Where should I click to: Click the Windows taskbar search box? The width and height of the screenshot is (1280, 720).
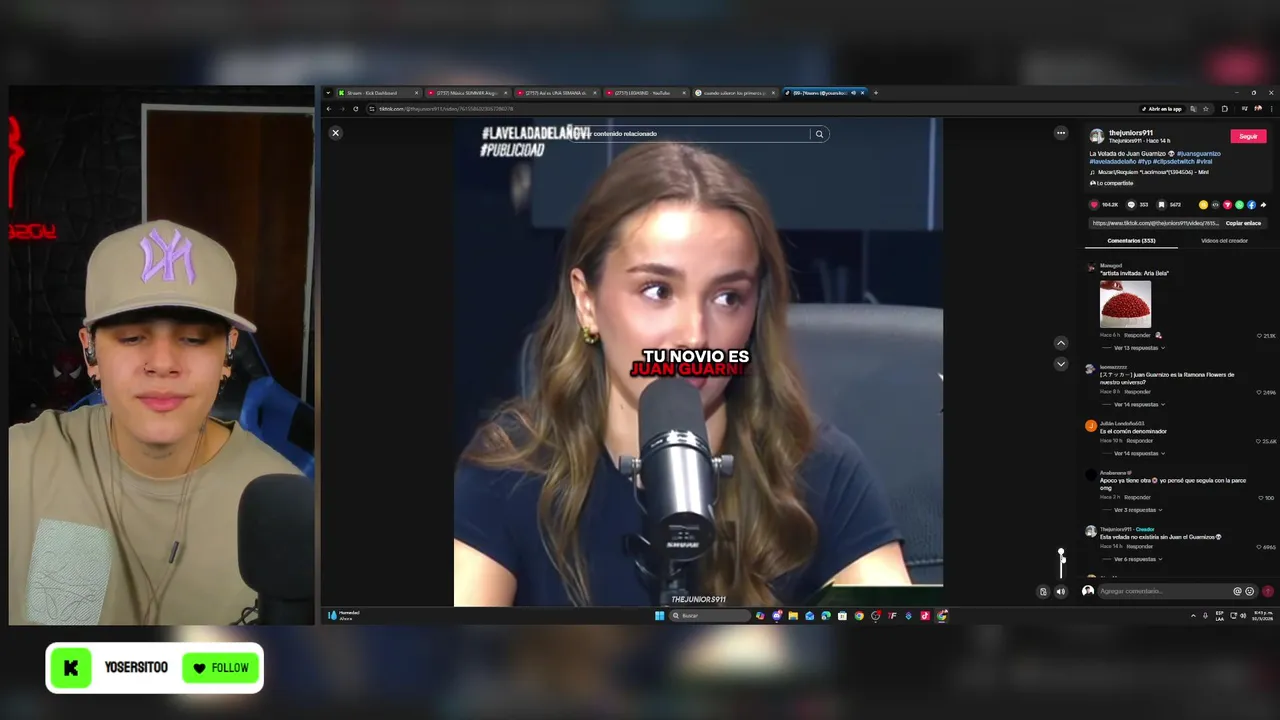coord(710,616)
